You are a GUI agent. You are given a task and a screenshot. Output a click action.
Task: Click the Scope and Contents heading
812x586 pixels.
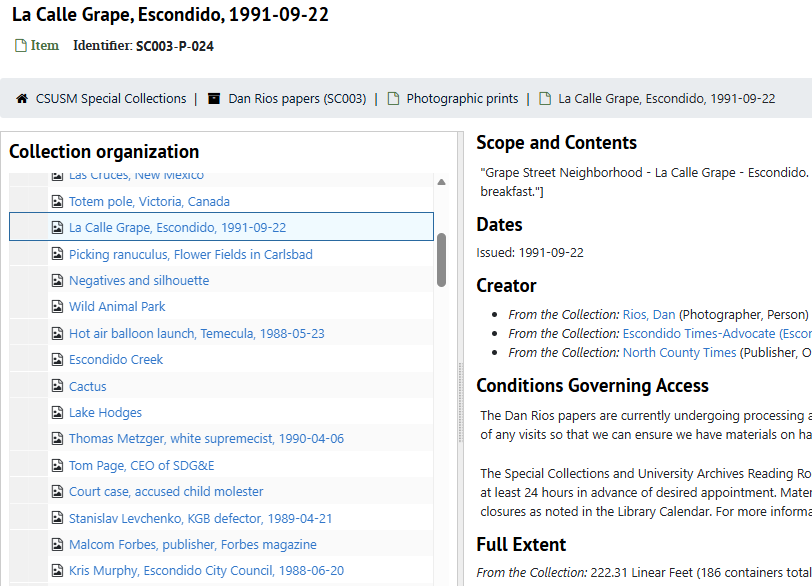[x=556, y=142]
